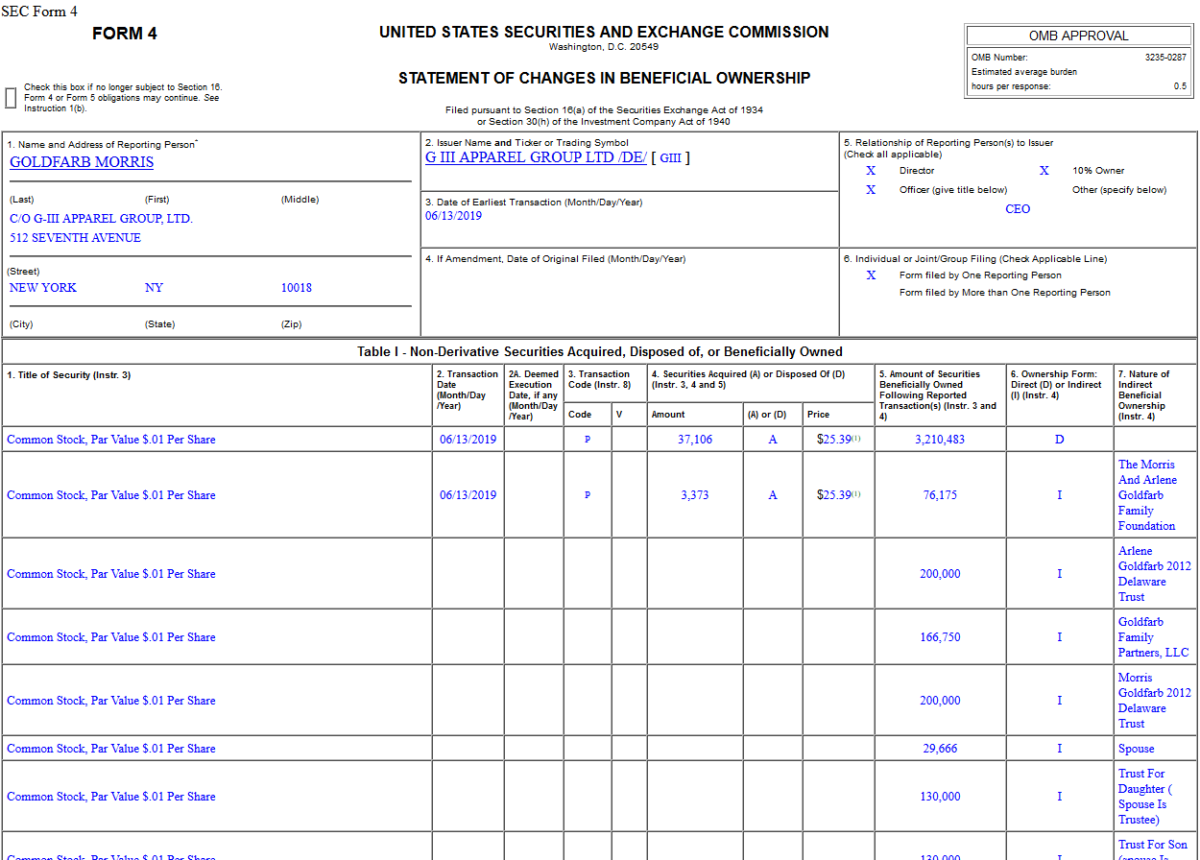Click the 29,666 amount cell
This screenshot has width=1200, height=860.
point(940,748)
